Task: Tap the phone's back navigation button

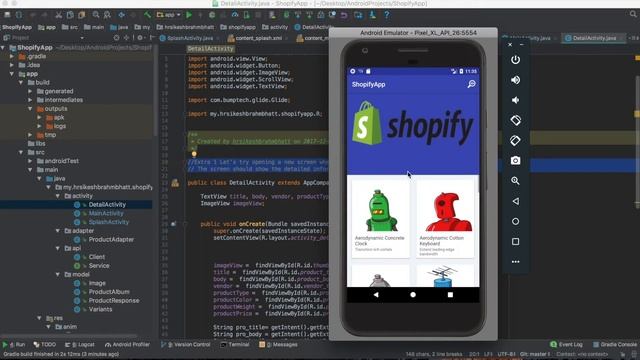Action: pos(376,295)
